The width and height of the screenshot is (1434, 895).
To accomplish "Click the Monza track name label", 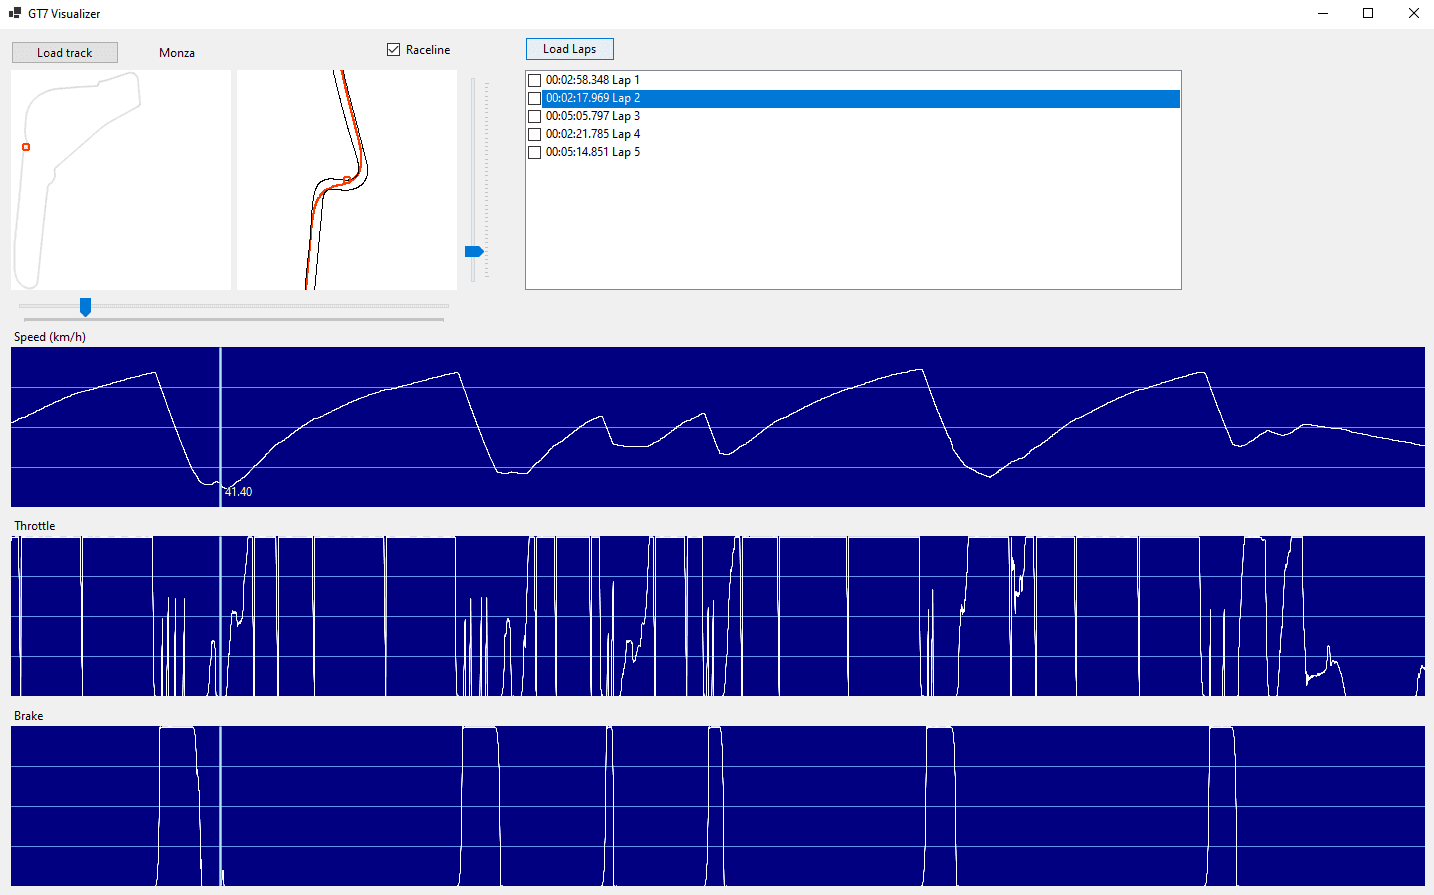I will [x=177, y=53].
